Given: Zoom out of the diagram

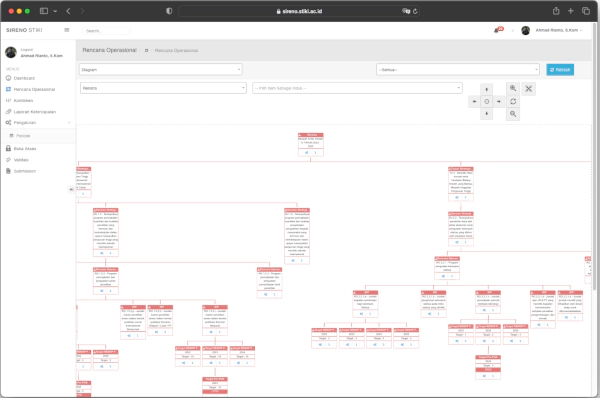Looking at the screenshot, I should [x=513, y=114].
